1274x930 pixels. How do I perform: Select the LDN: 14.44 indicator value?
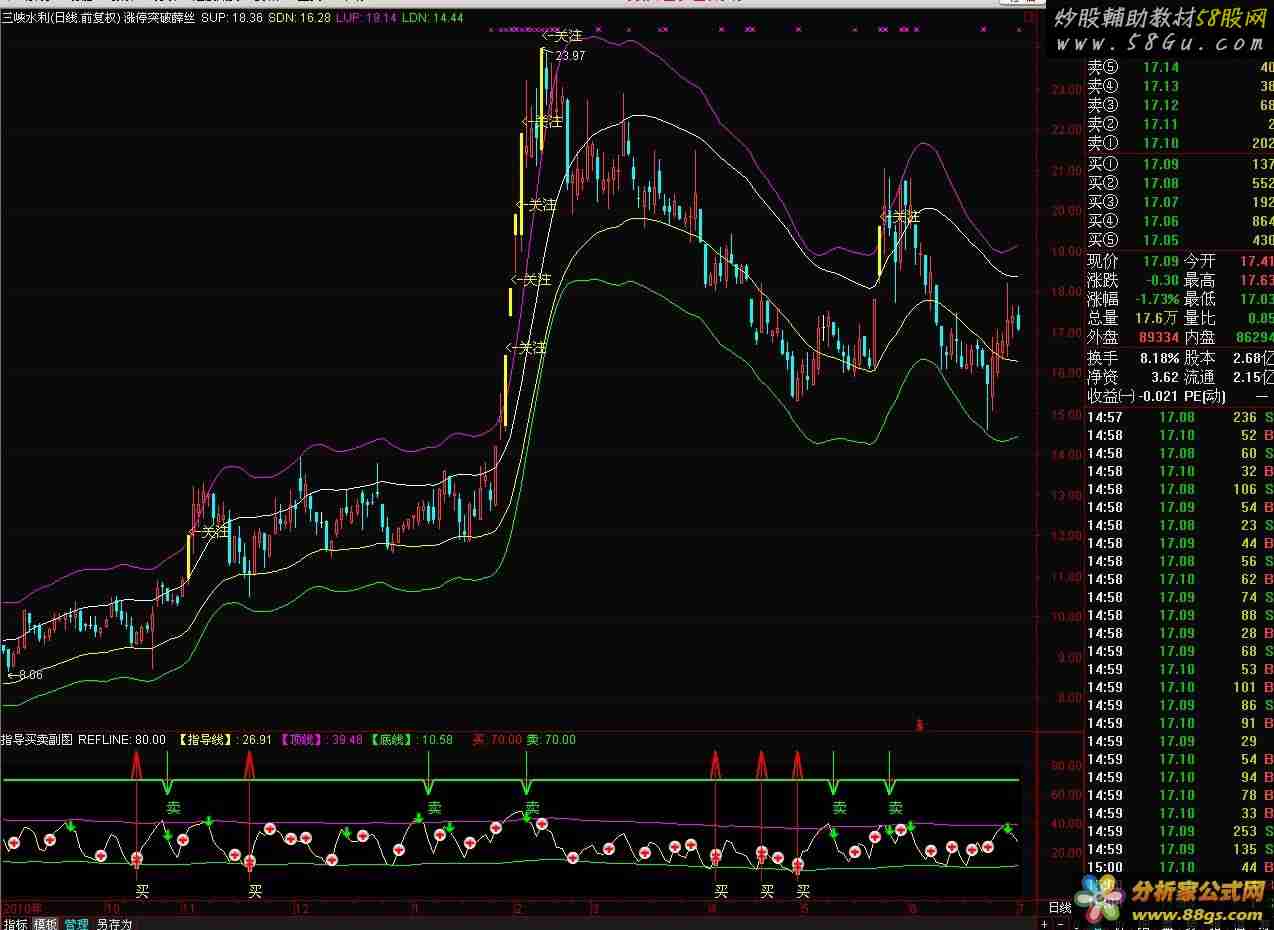click(432, 18)
